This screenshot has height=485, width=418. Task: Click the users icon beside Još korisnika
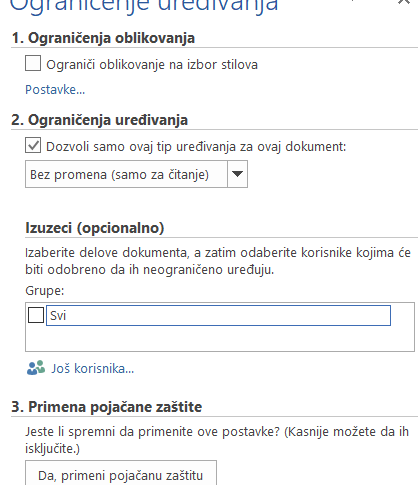36,368
